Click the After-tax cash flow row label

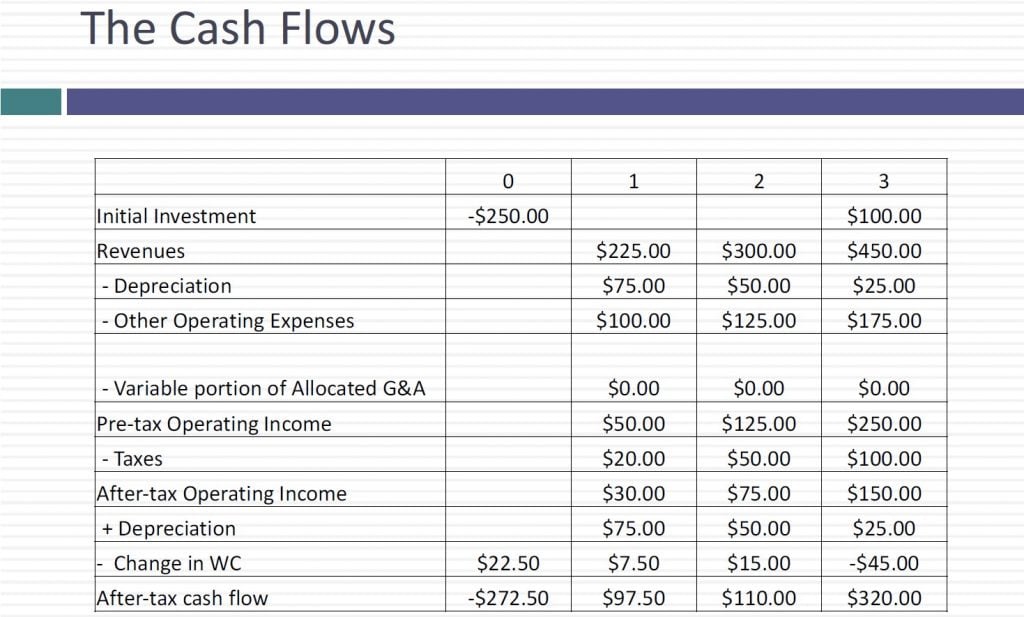point(182,599)
